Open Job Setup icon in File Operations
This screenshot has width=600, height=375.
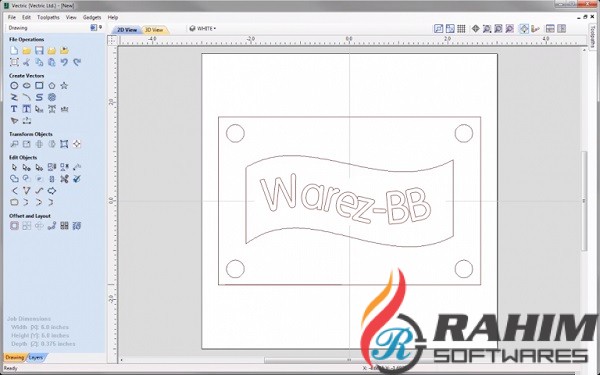coord(14,62)
